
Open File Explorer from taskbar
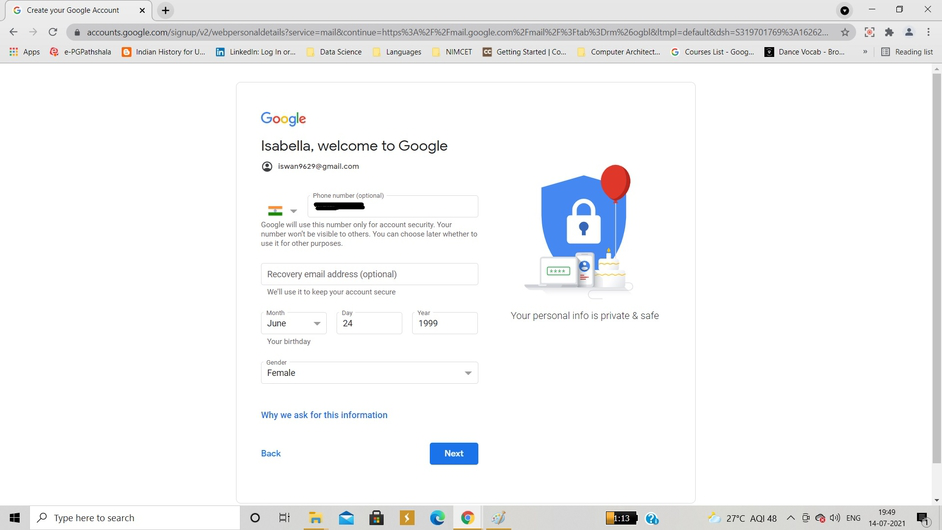(315, 517)
